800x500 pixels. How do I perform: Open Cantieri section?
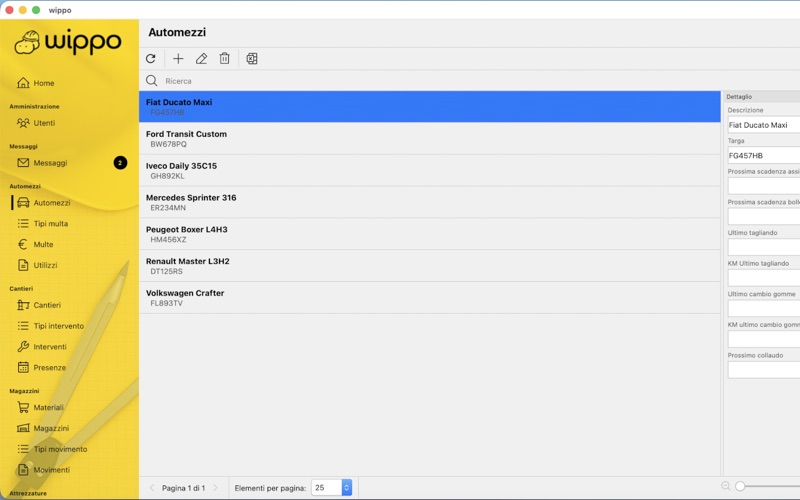[x=47, y=305]
